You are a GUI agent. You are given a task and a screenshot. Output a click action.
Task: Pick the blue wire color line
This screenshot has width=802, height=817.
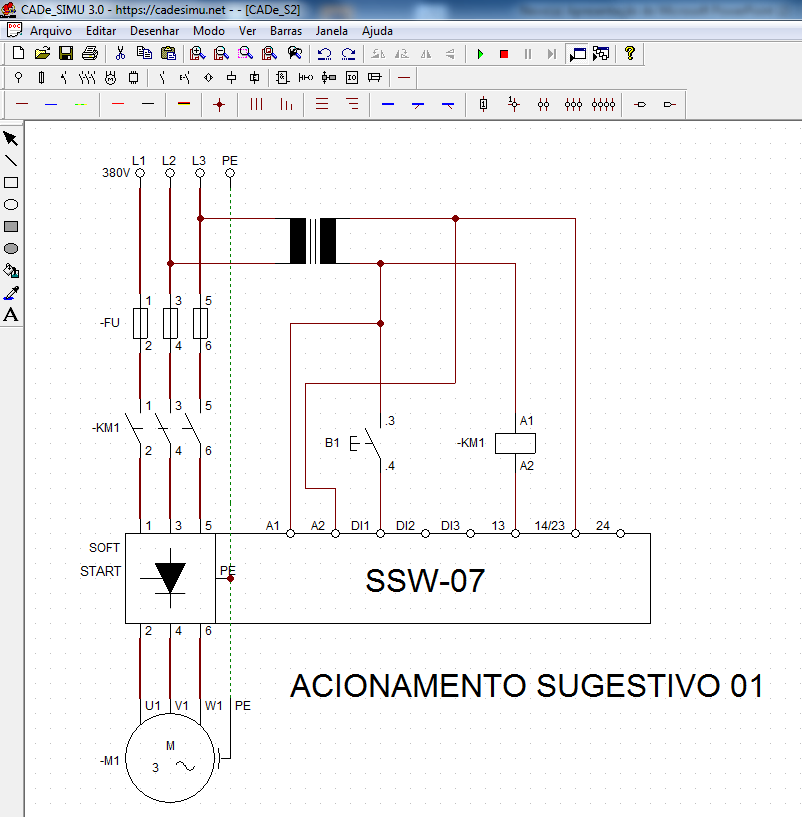click(x=51, y=105)
